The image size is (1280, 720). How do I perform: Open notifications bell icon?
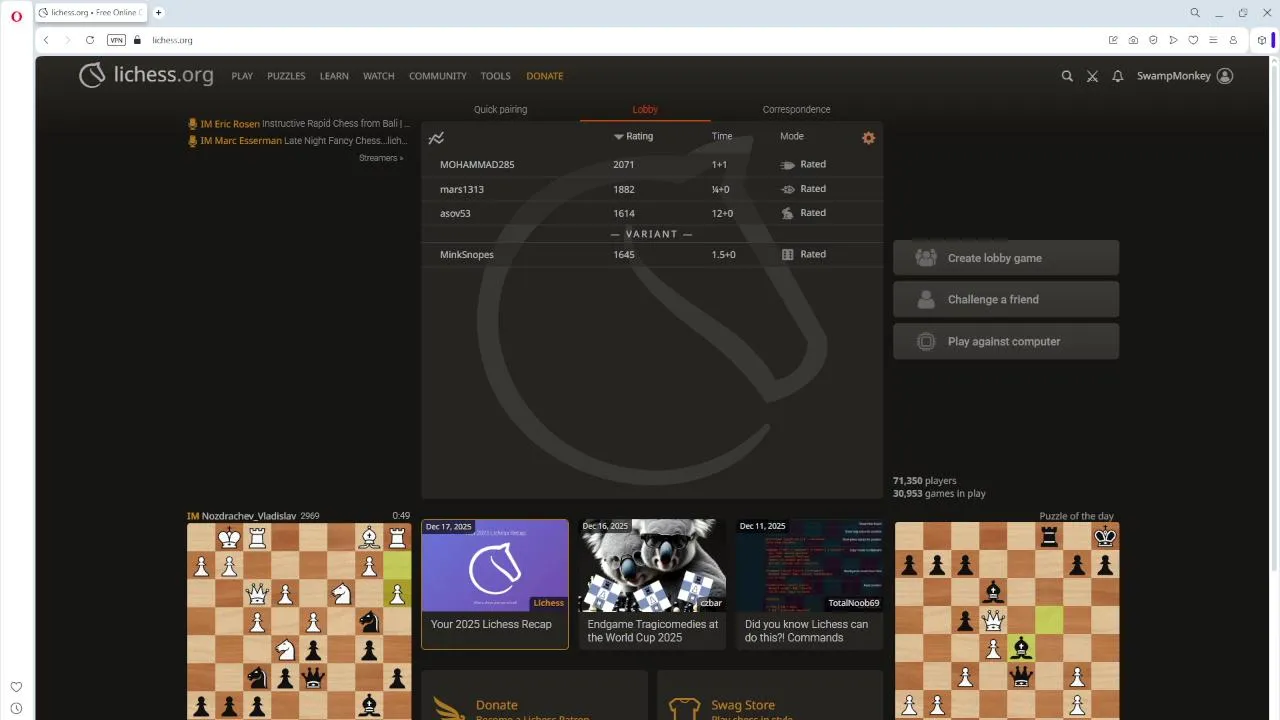coord(1118,76)
